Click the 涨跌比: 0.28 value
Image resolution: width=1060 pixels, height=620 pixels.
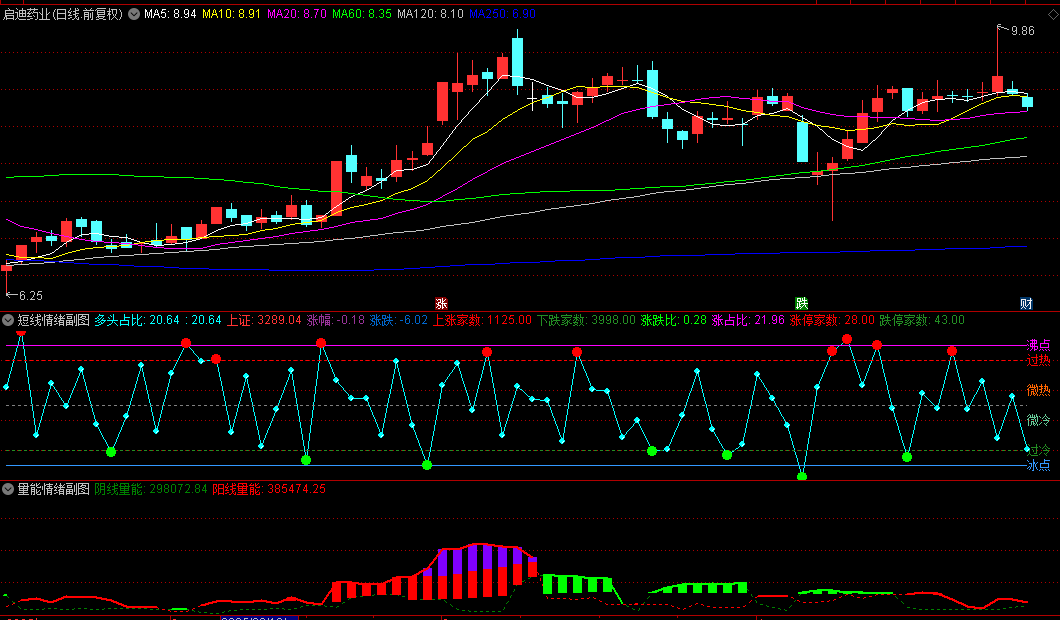(x=673, y=320)
